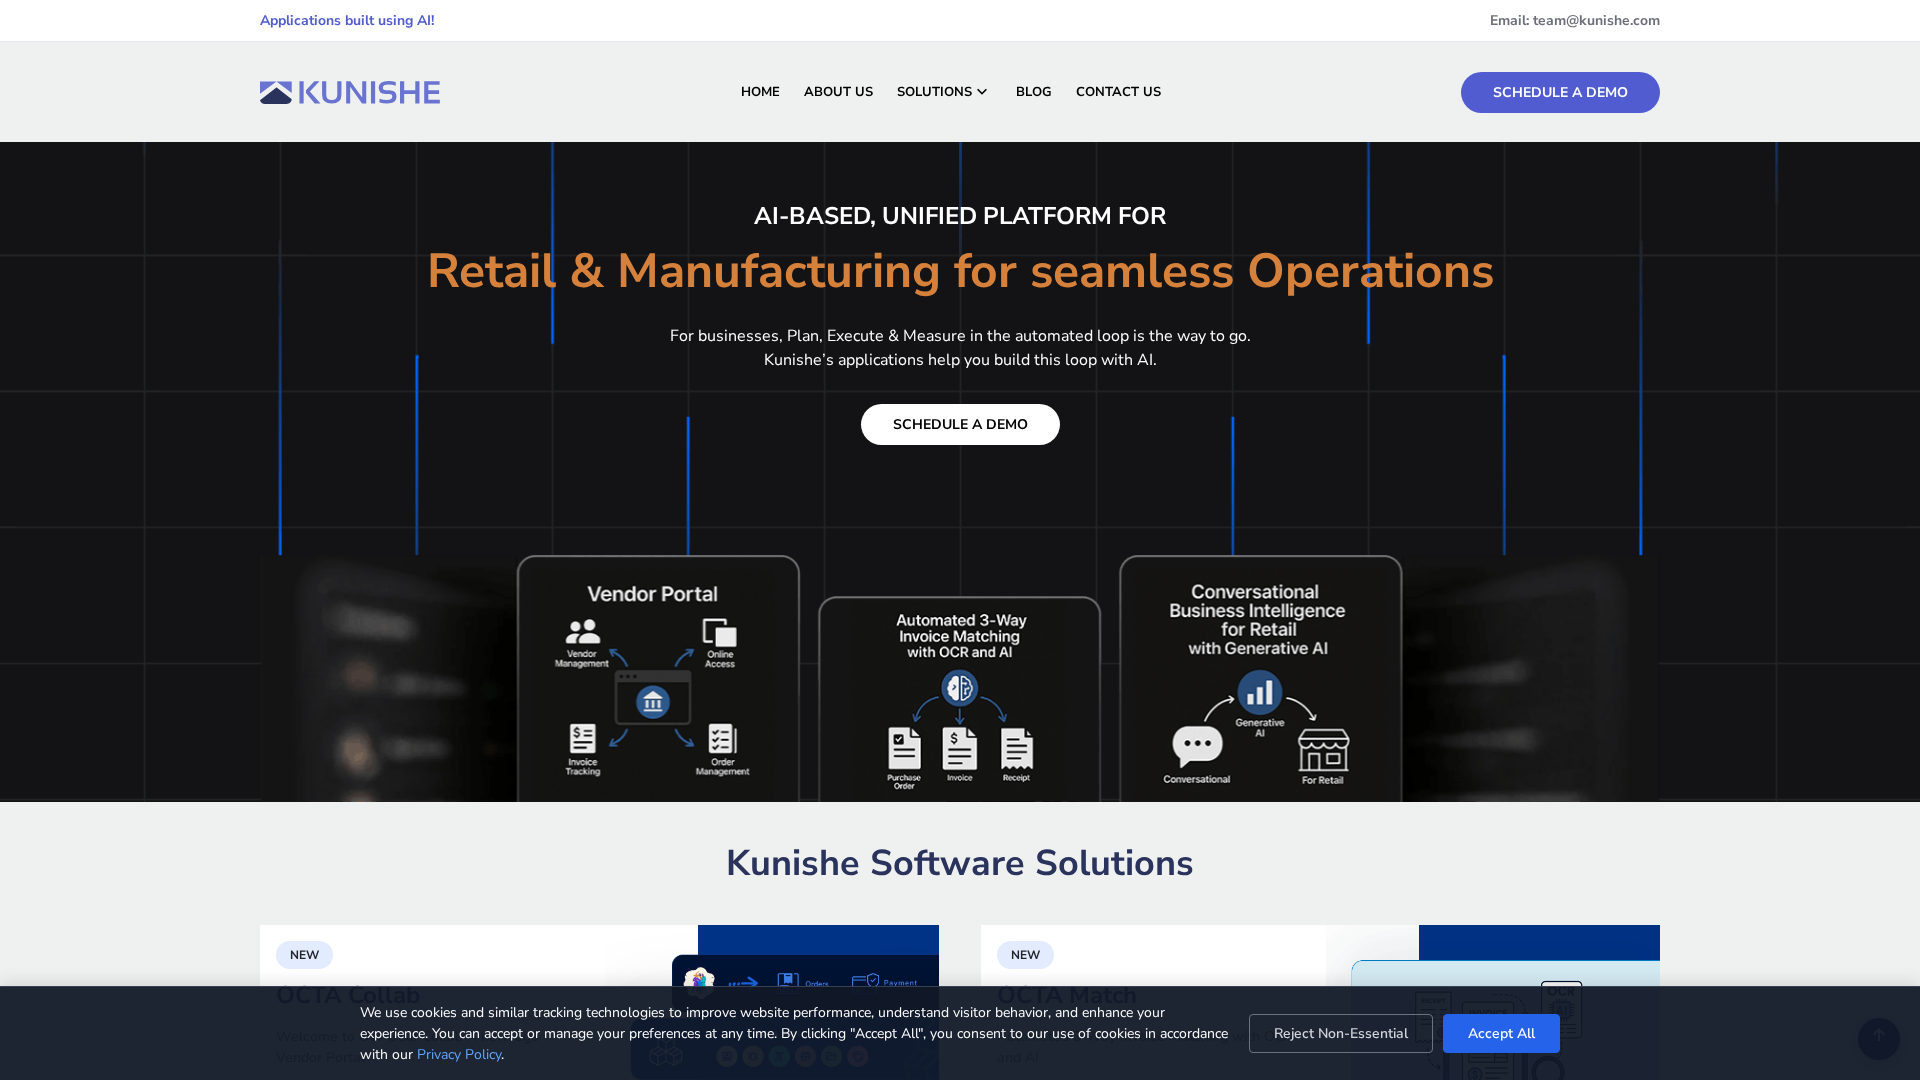Click the Invoice Tracking icon
The image size is (1920, 1080).
(583, 739)
